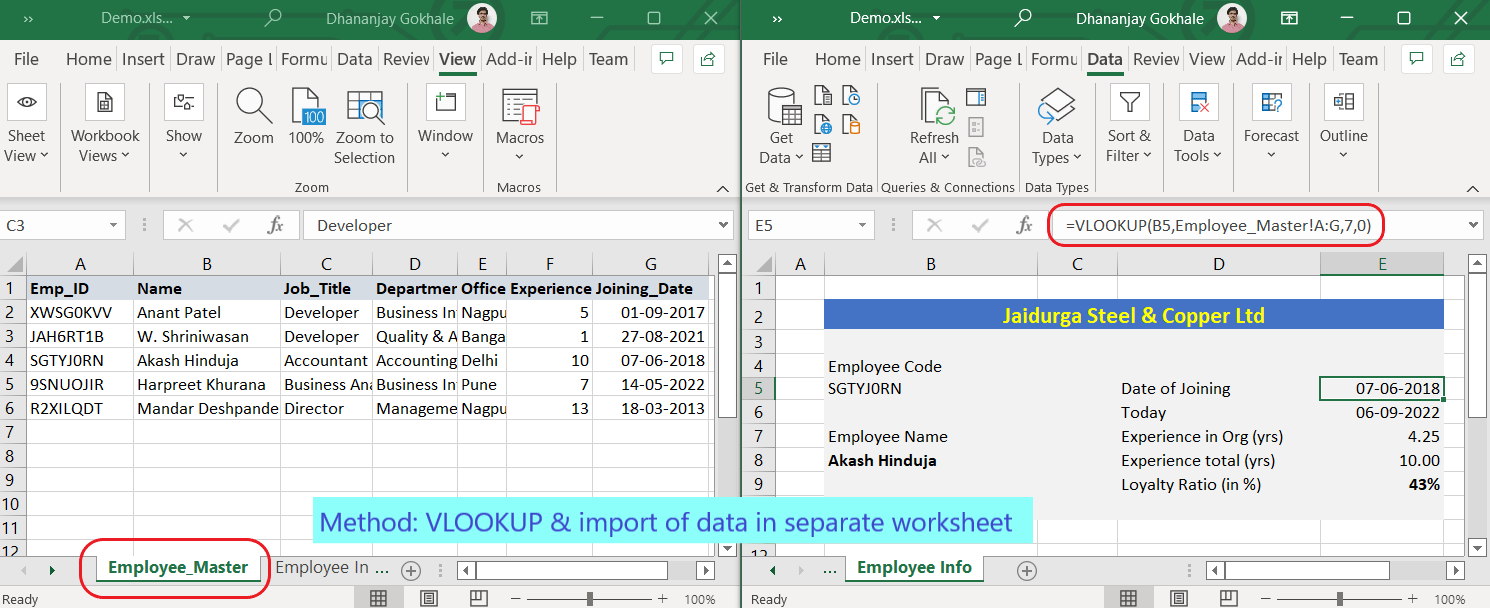Switch to Page Layout view
Screen dimensions: 1490x608
tap(428, 597)
